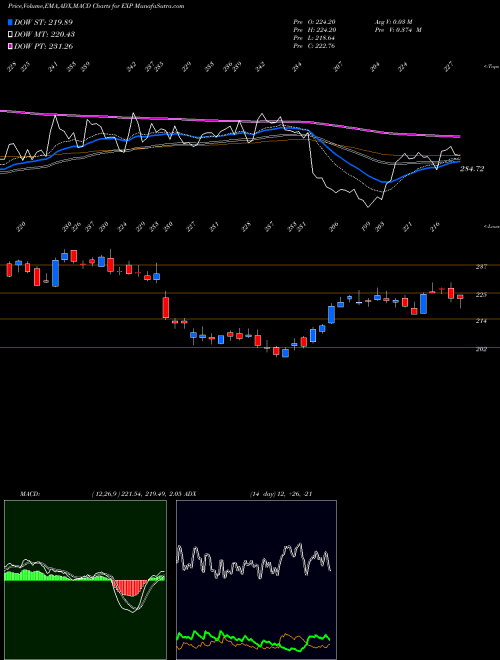
Task: Select the 'DOW MT: 220.43' legend text
Action: click(x=45, y=34)
